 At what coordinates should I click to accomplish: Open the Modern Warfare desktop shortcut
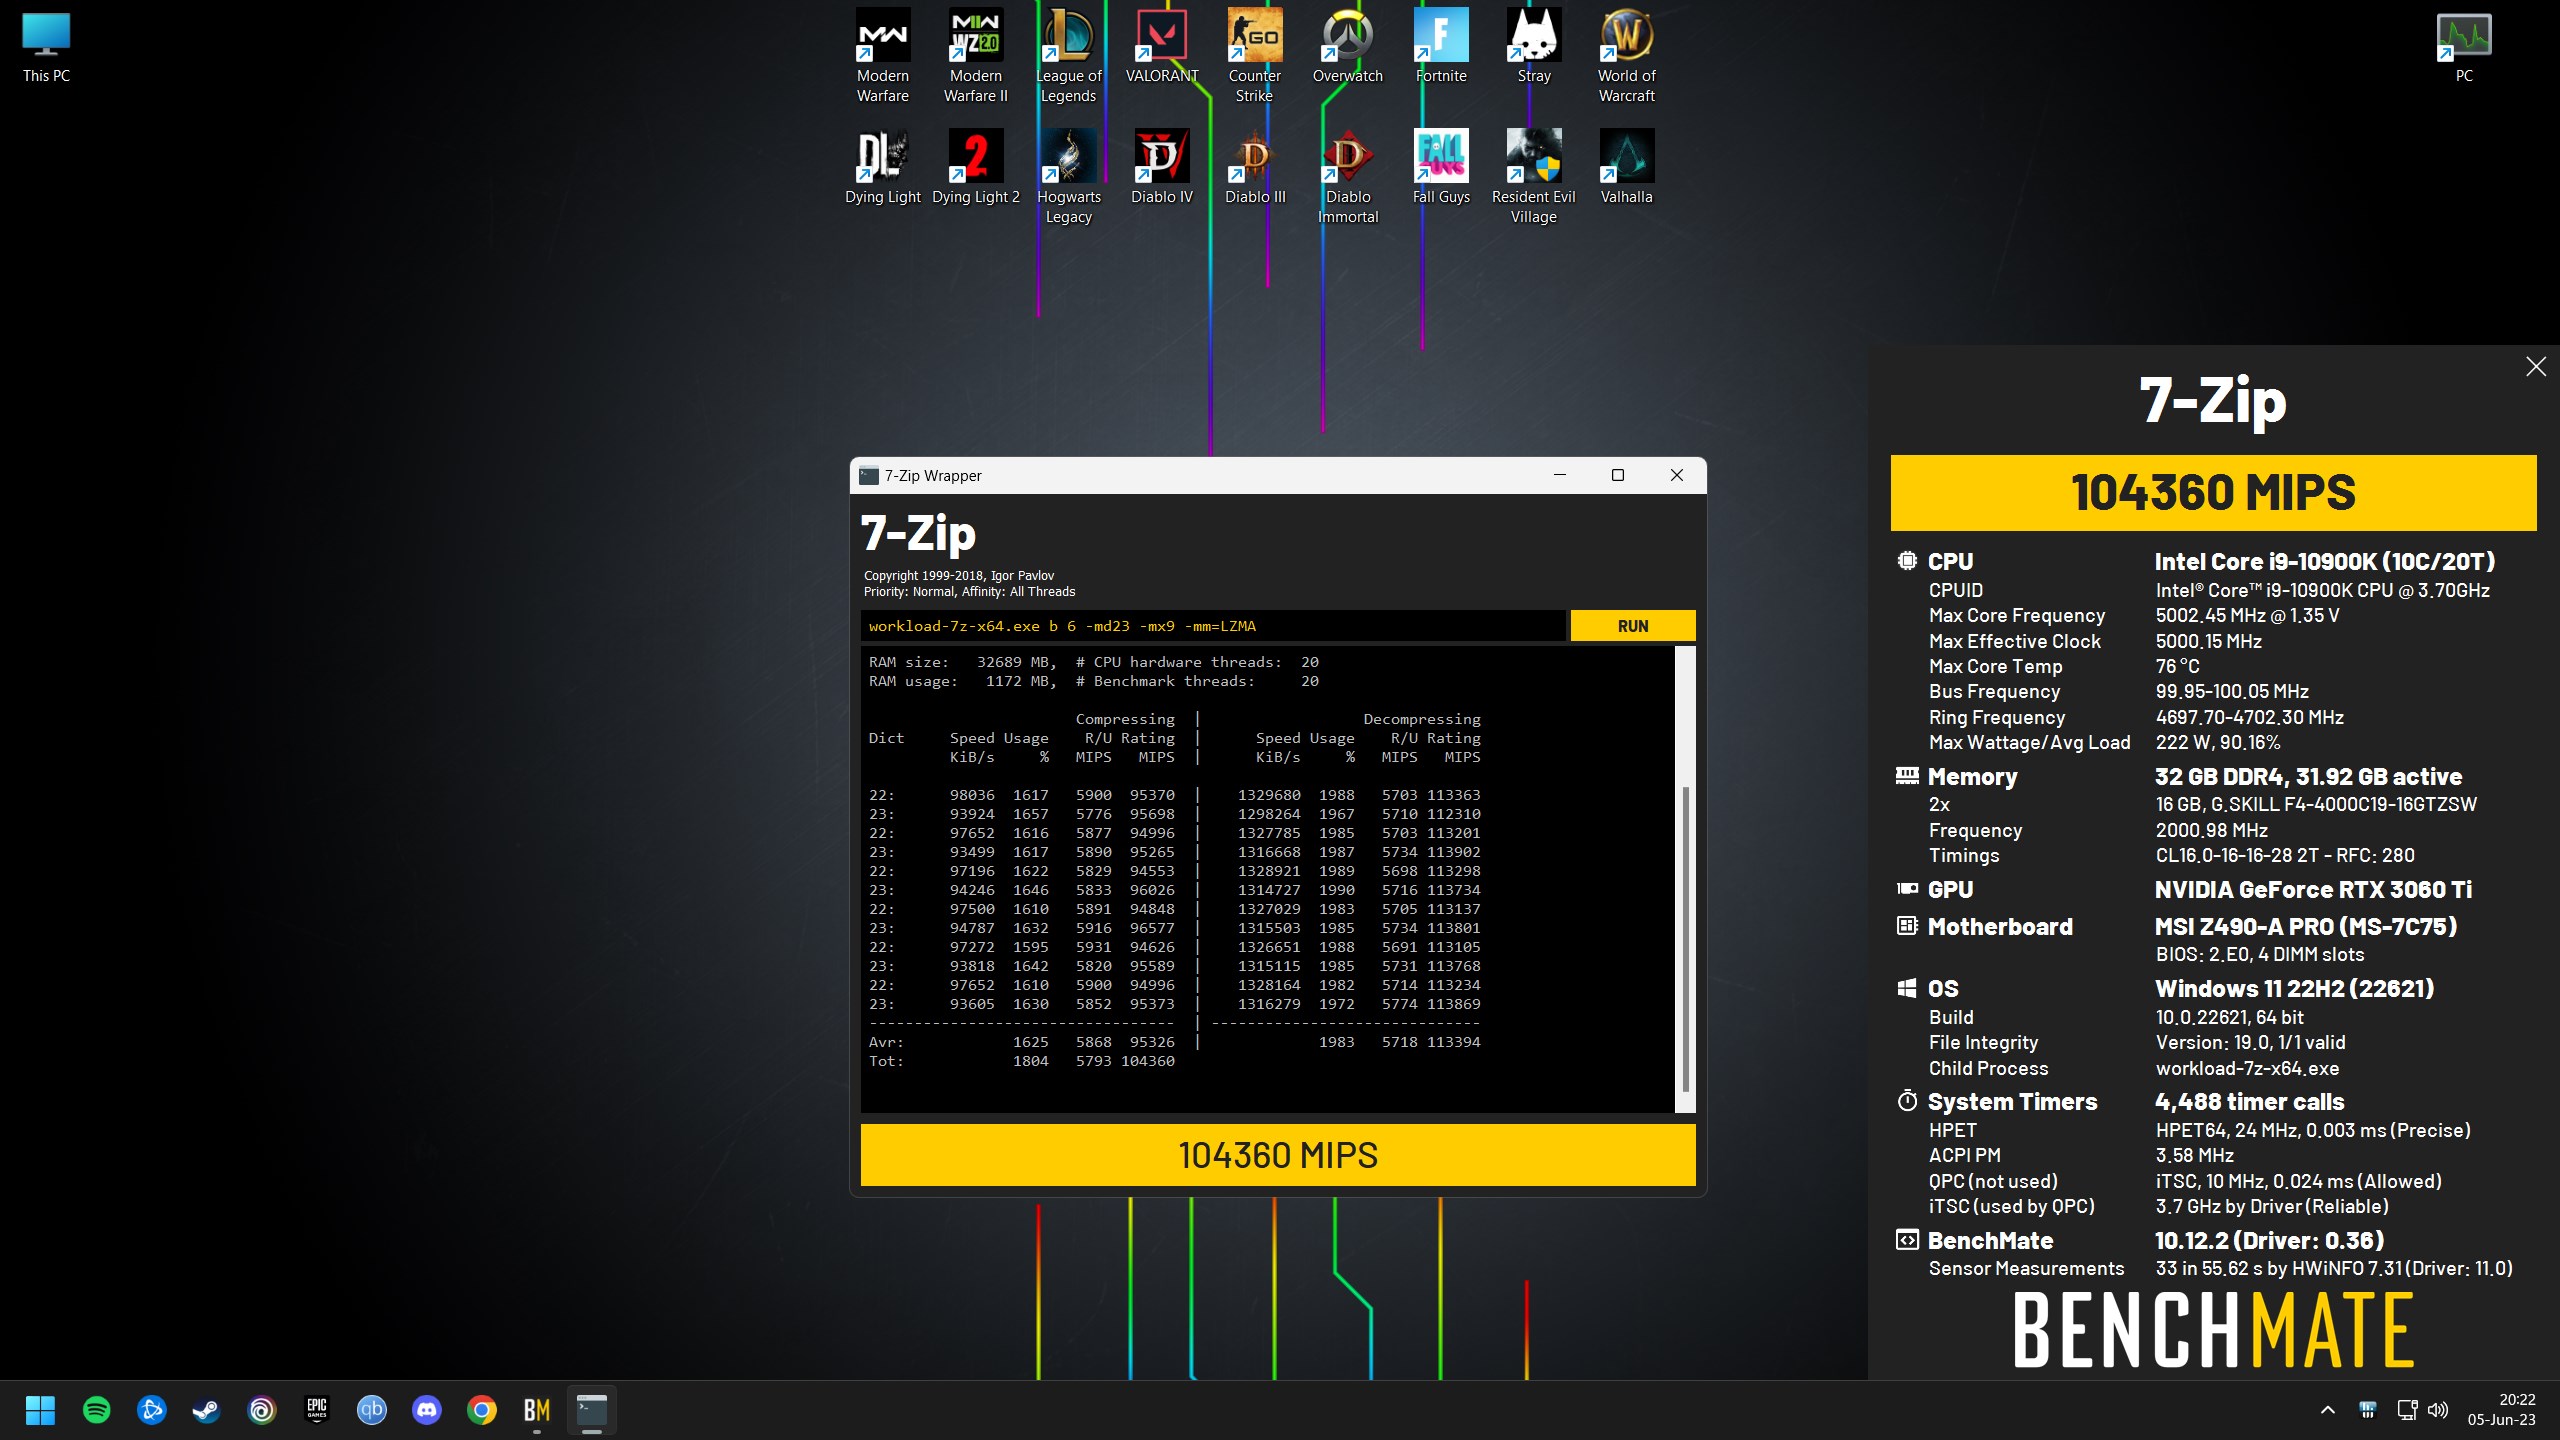click(882, 55)
